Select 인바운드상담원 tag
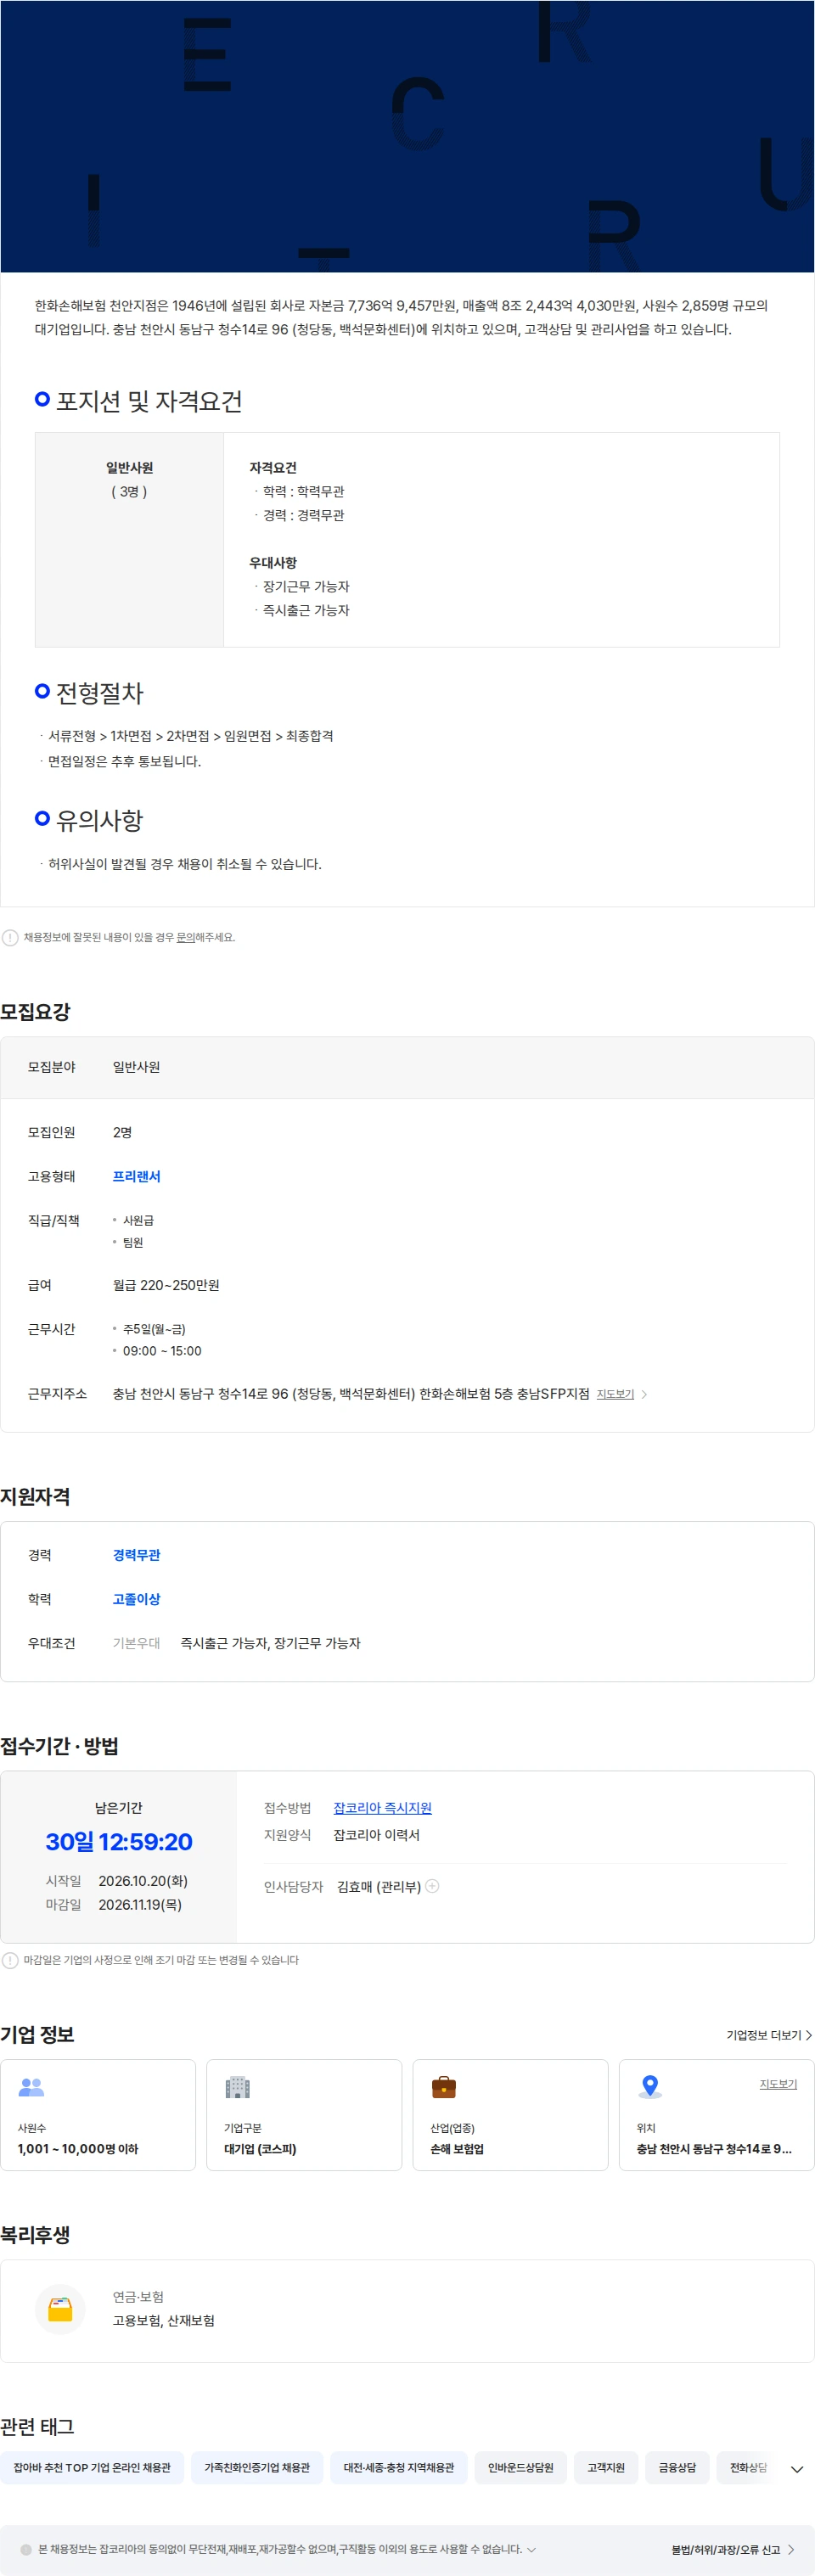 (x=521, y=2468)
